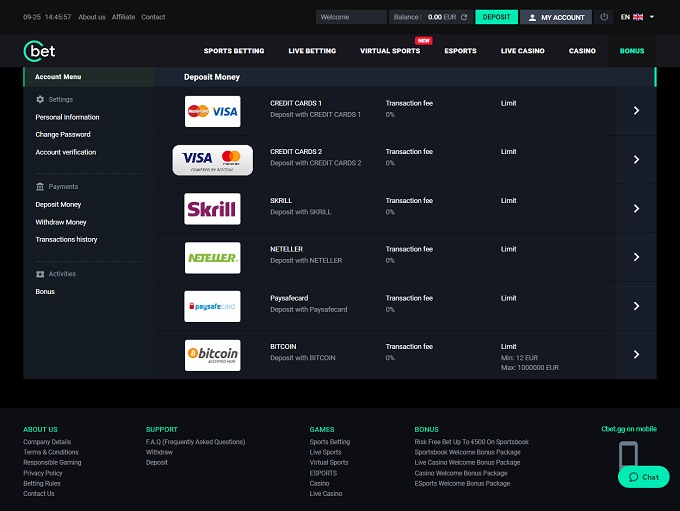Go to LIVE BETTING

coord(312,51)
